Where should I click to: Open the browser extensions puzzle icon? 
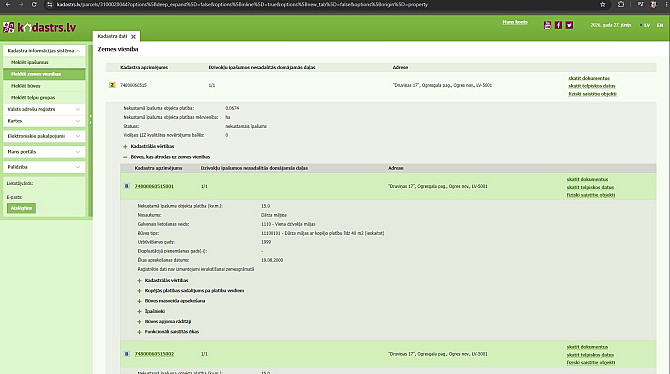point(621,4)
